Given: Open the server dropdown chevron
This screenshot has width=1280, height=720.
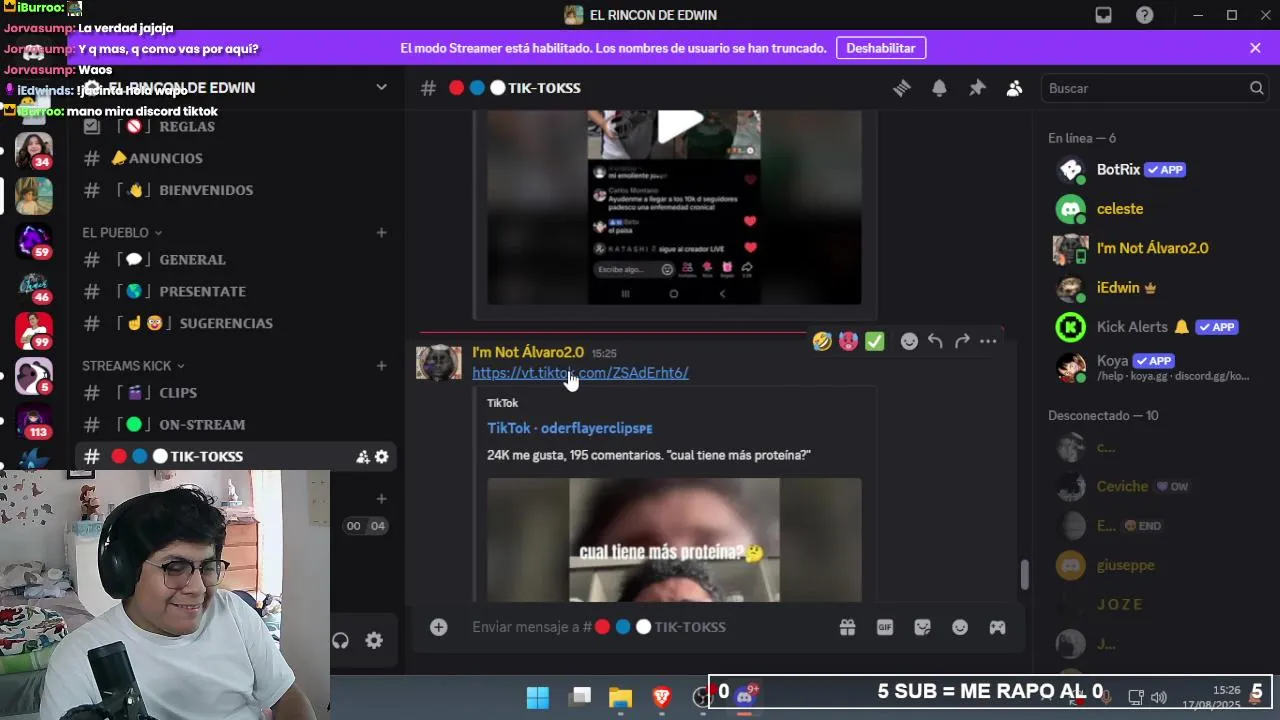Looking at the screenshot, I should pyautogui.click(x=381, y=88).
